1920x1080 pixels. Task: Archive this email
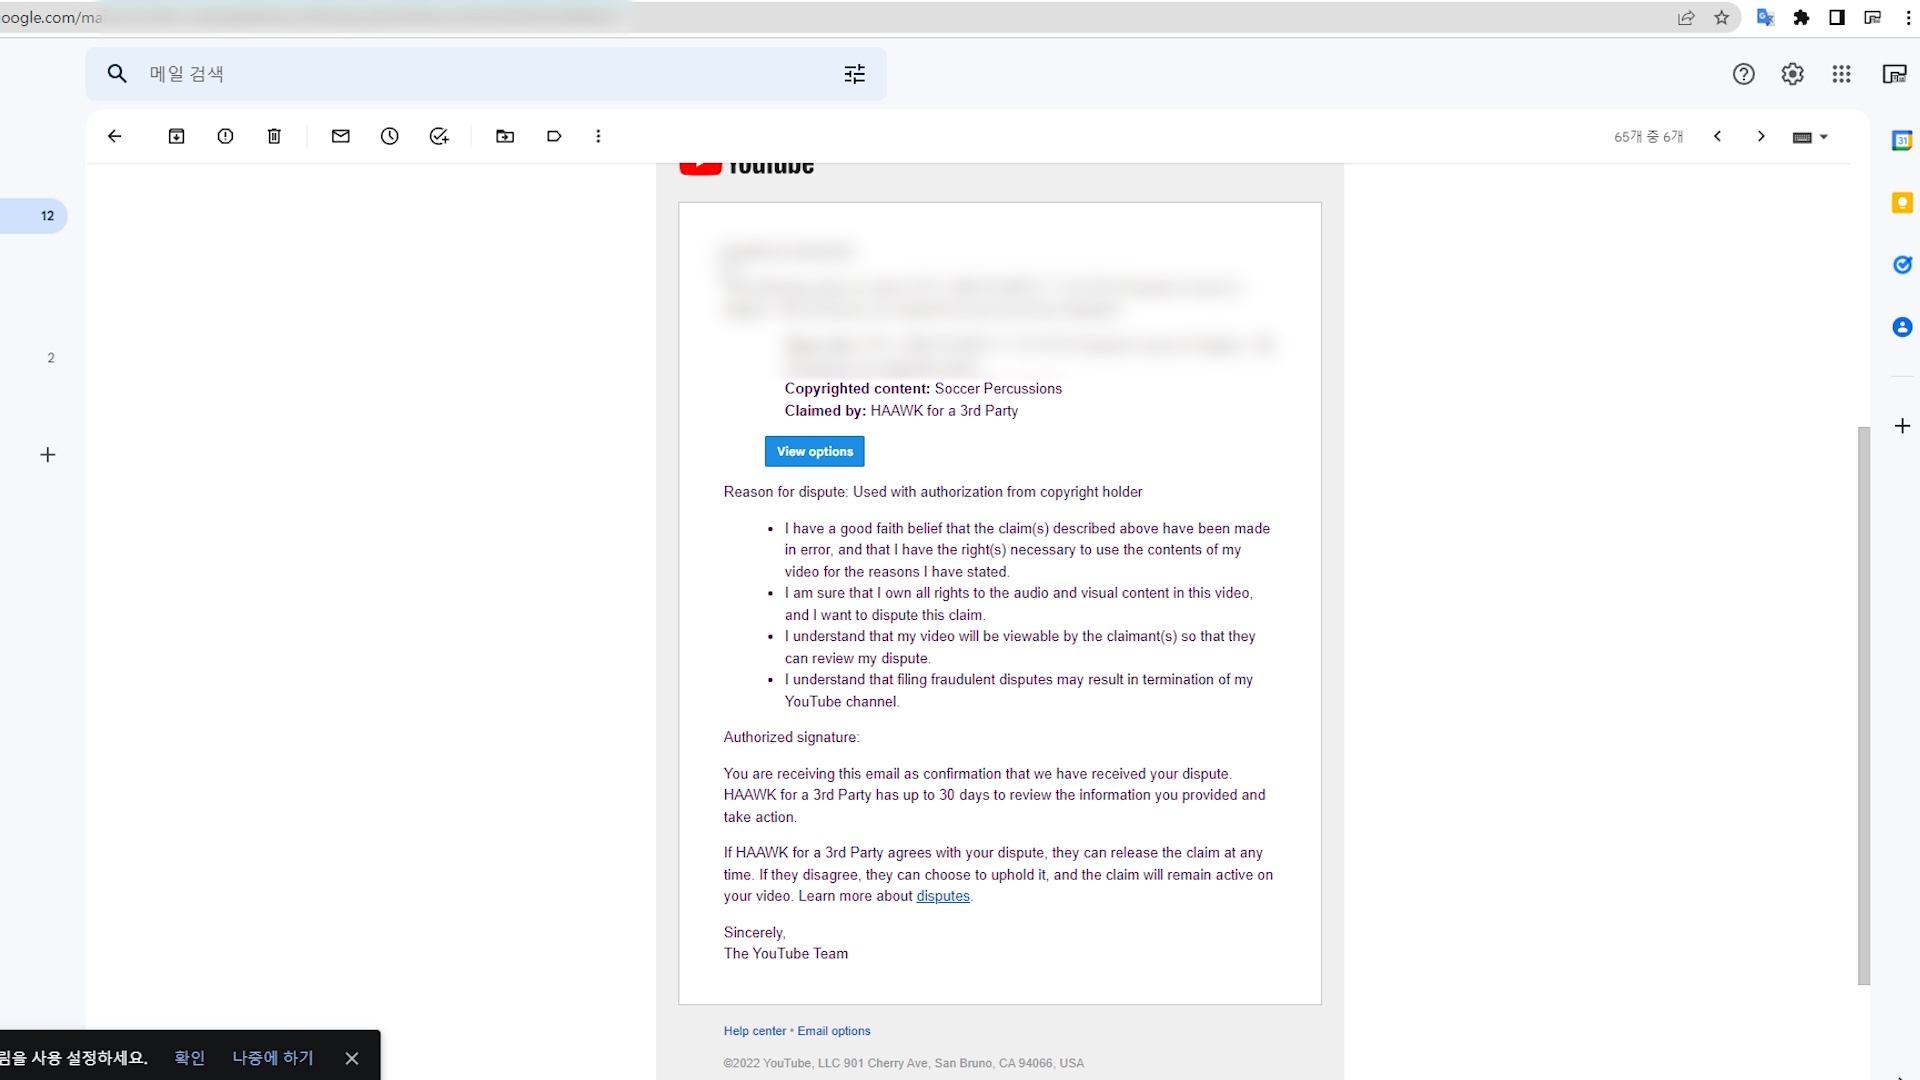tap(176, 136)
